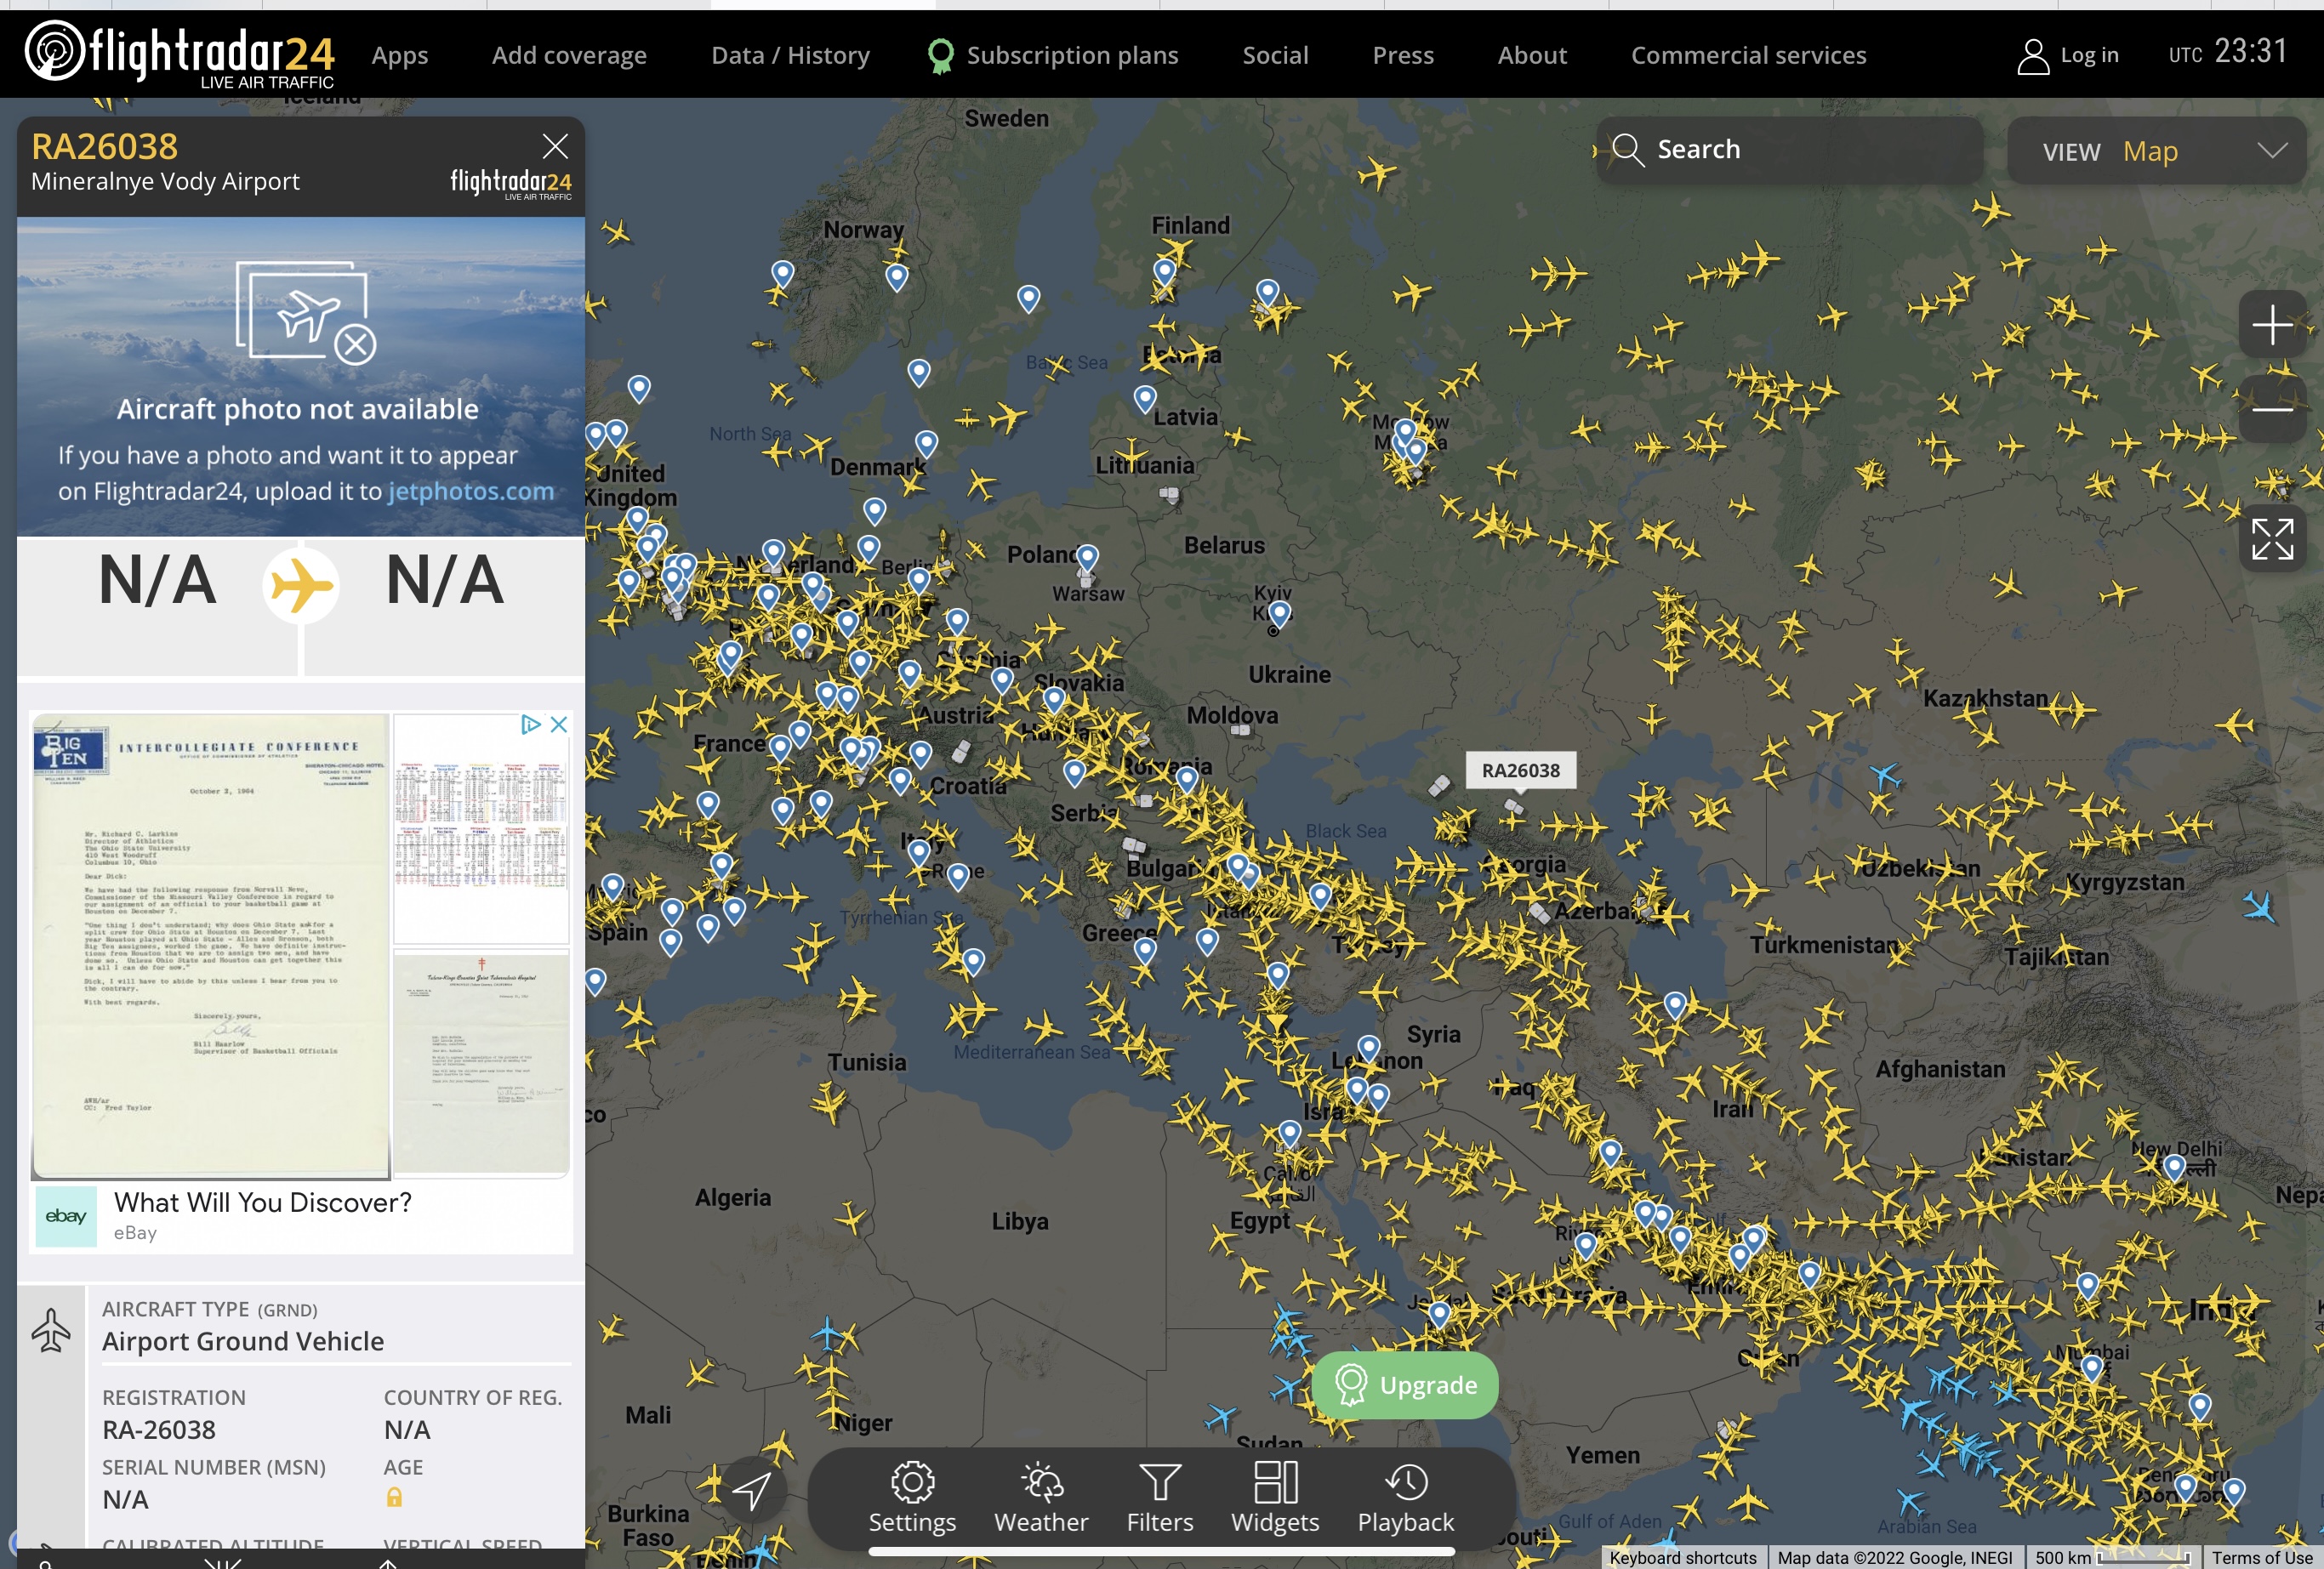Screen dimensions: 2324x1569
Task: Close the eBay ad
Action: (x=559, y=724)
